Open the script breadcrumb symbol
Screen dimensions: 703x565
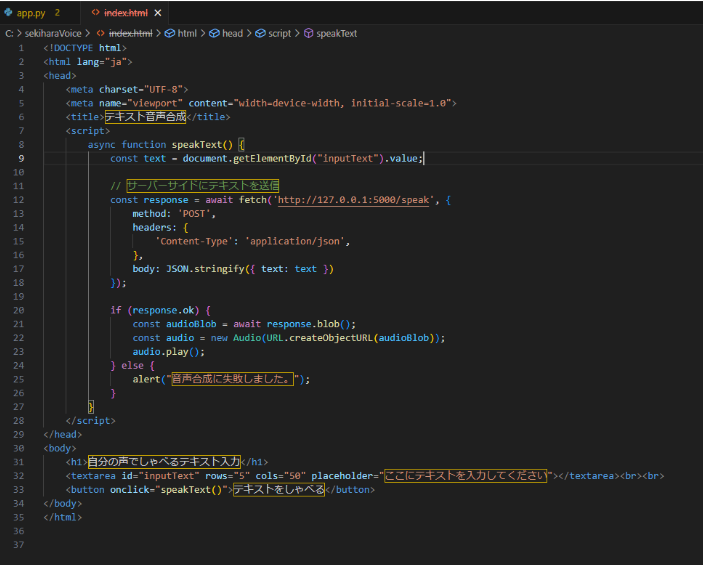pyautogui.click(x=279, y=34)
